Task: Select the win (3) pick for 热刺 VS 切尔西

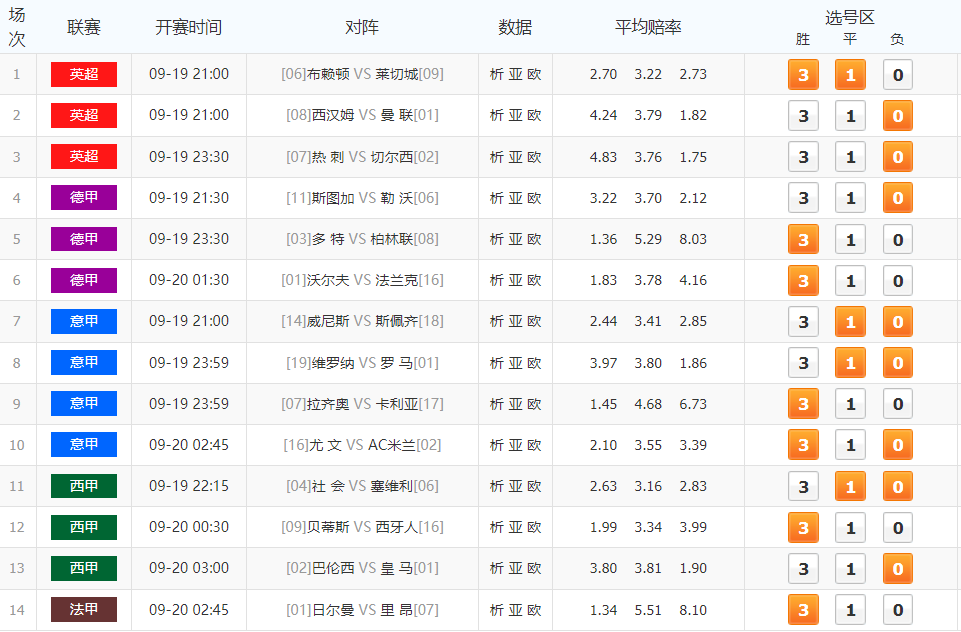Action: (x=803, y=157)
